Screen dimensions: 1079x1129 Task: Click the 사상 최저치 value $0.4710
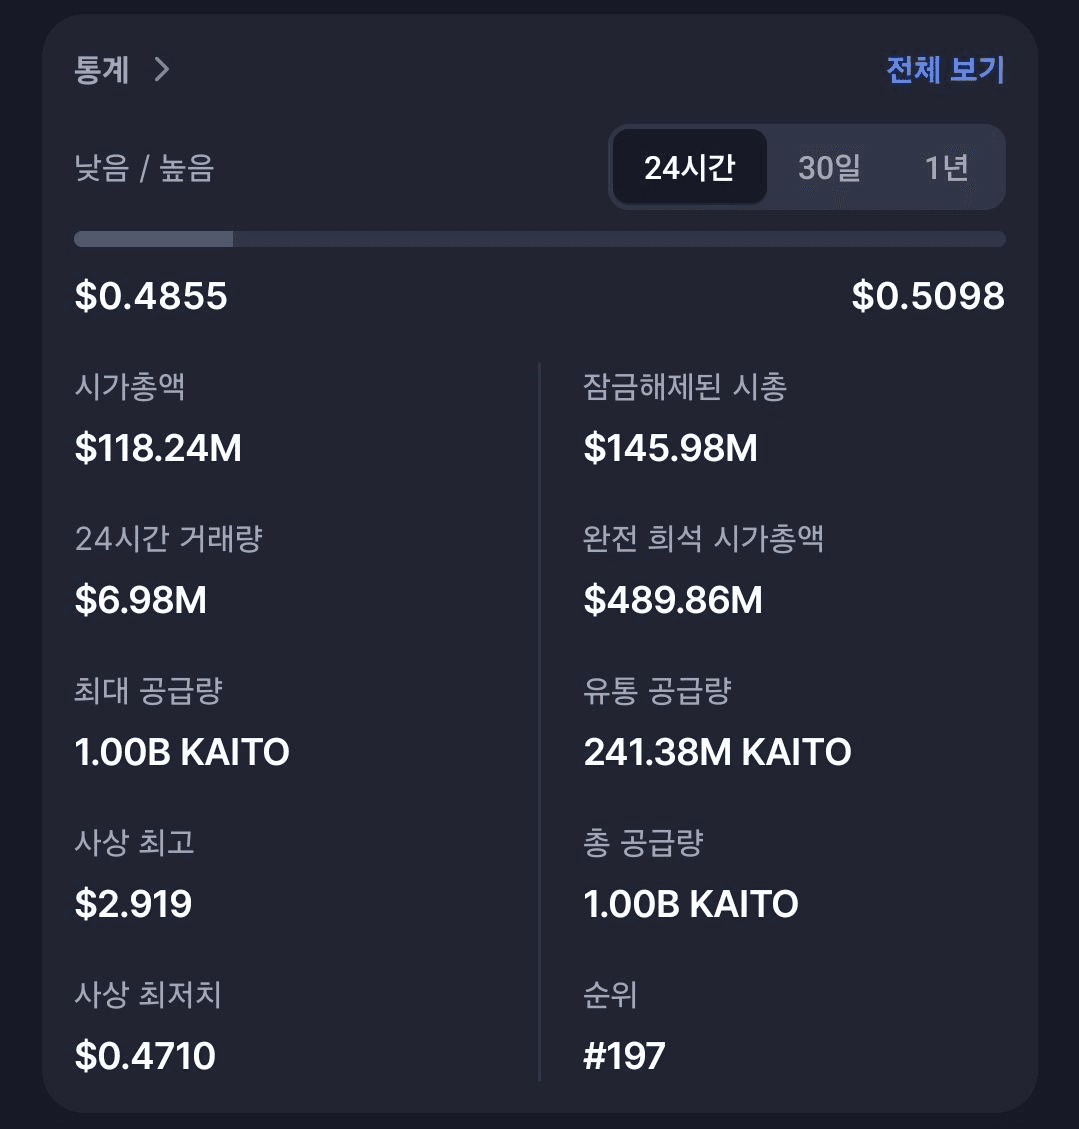point(145,1056)
